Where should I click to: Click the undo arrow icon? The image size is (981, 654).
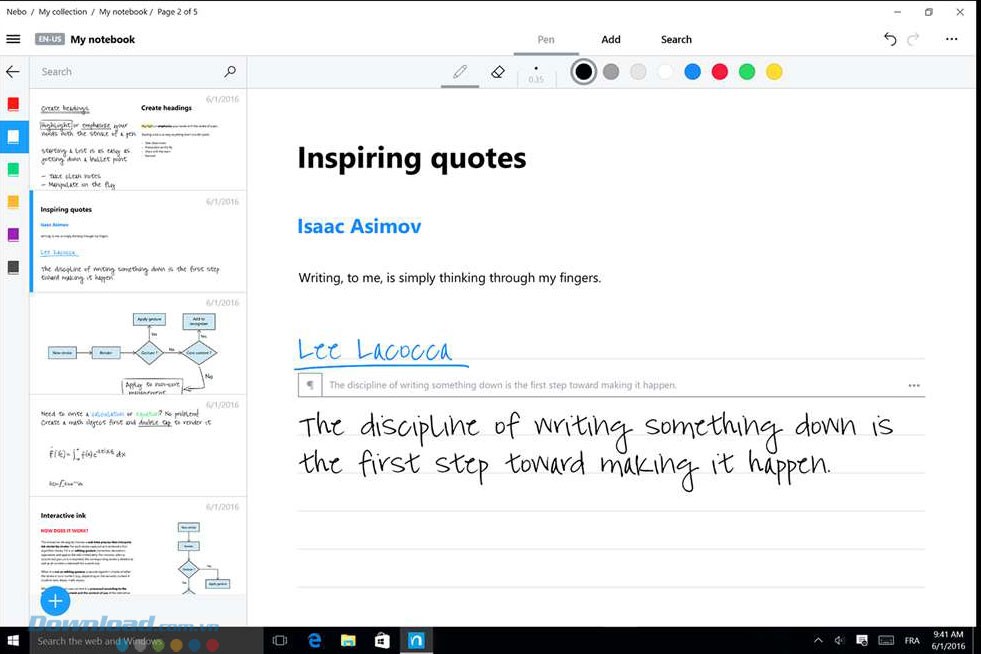point(890,40)
